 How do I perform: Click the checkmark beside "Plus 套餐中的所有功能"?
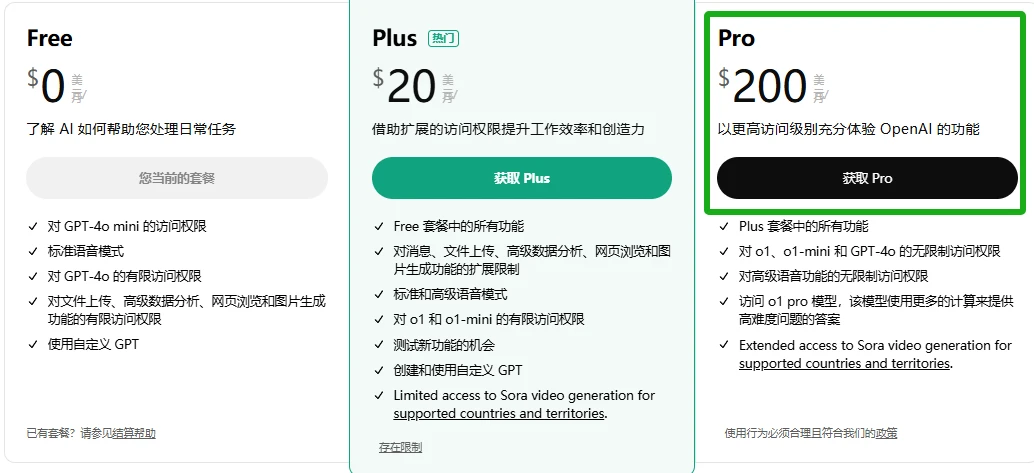point(725,227)
